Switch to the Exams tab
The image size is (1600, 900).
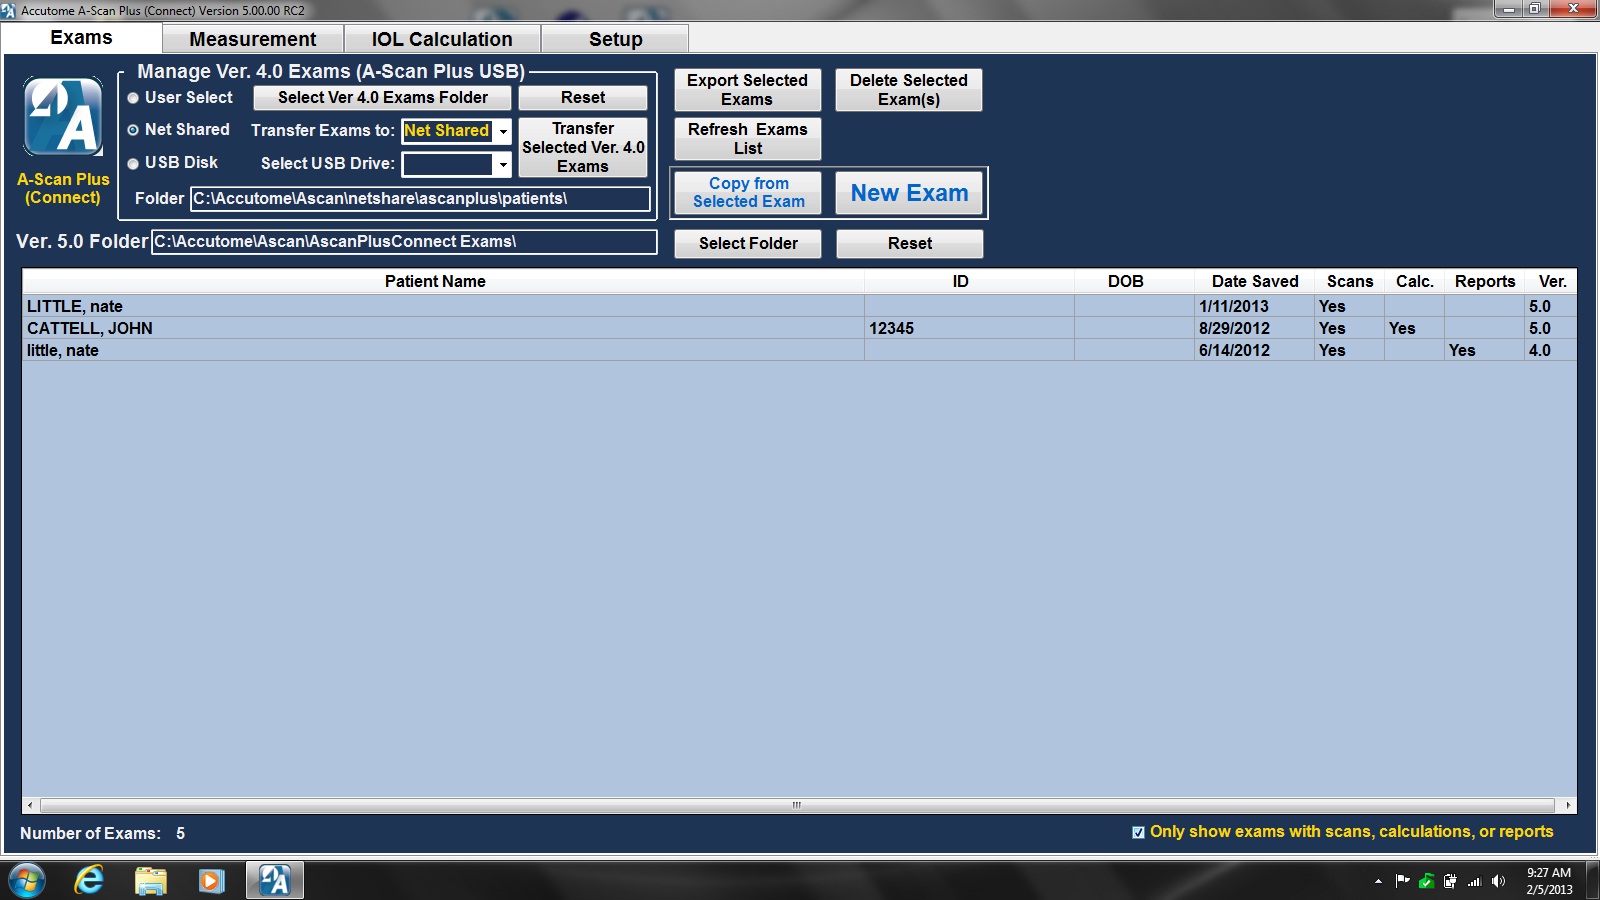(81, 38)
